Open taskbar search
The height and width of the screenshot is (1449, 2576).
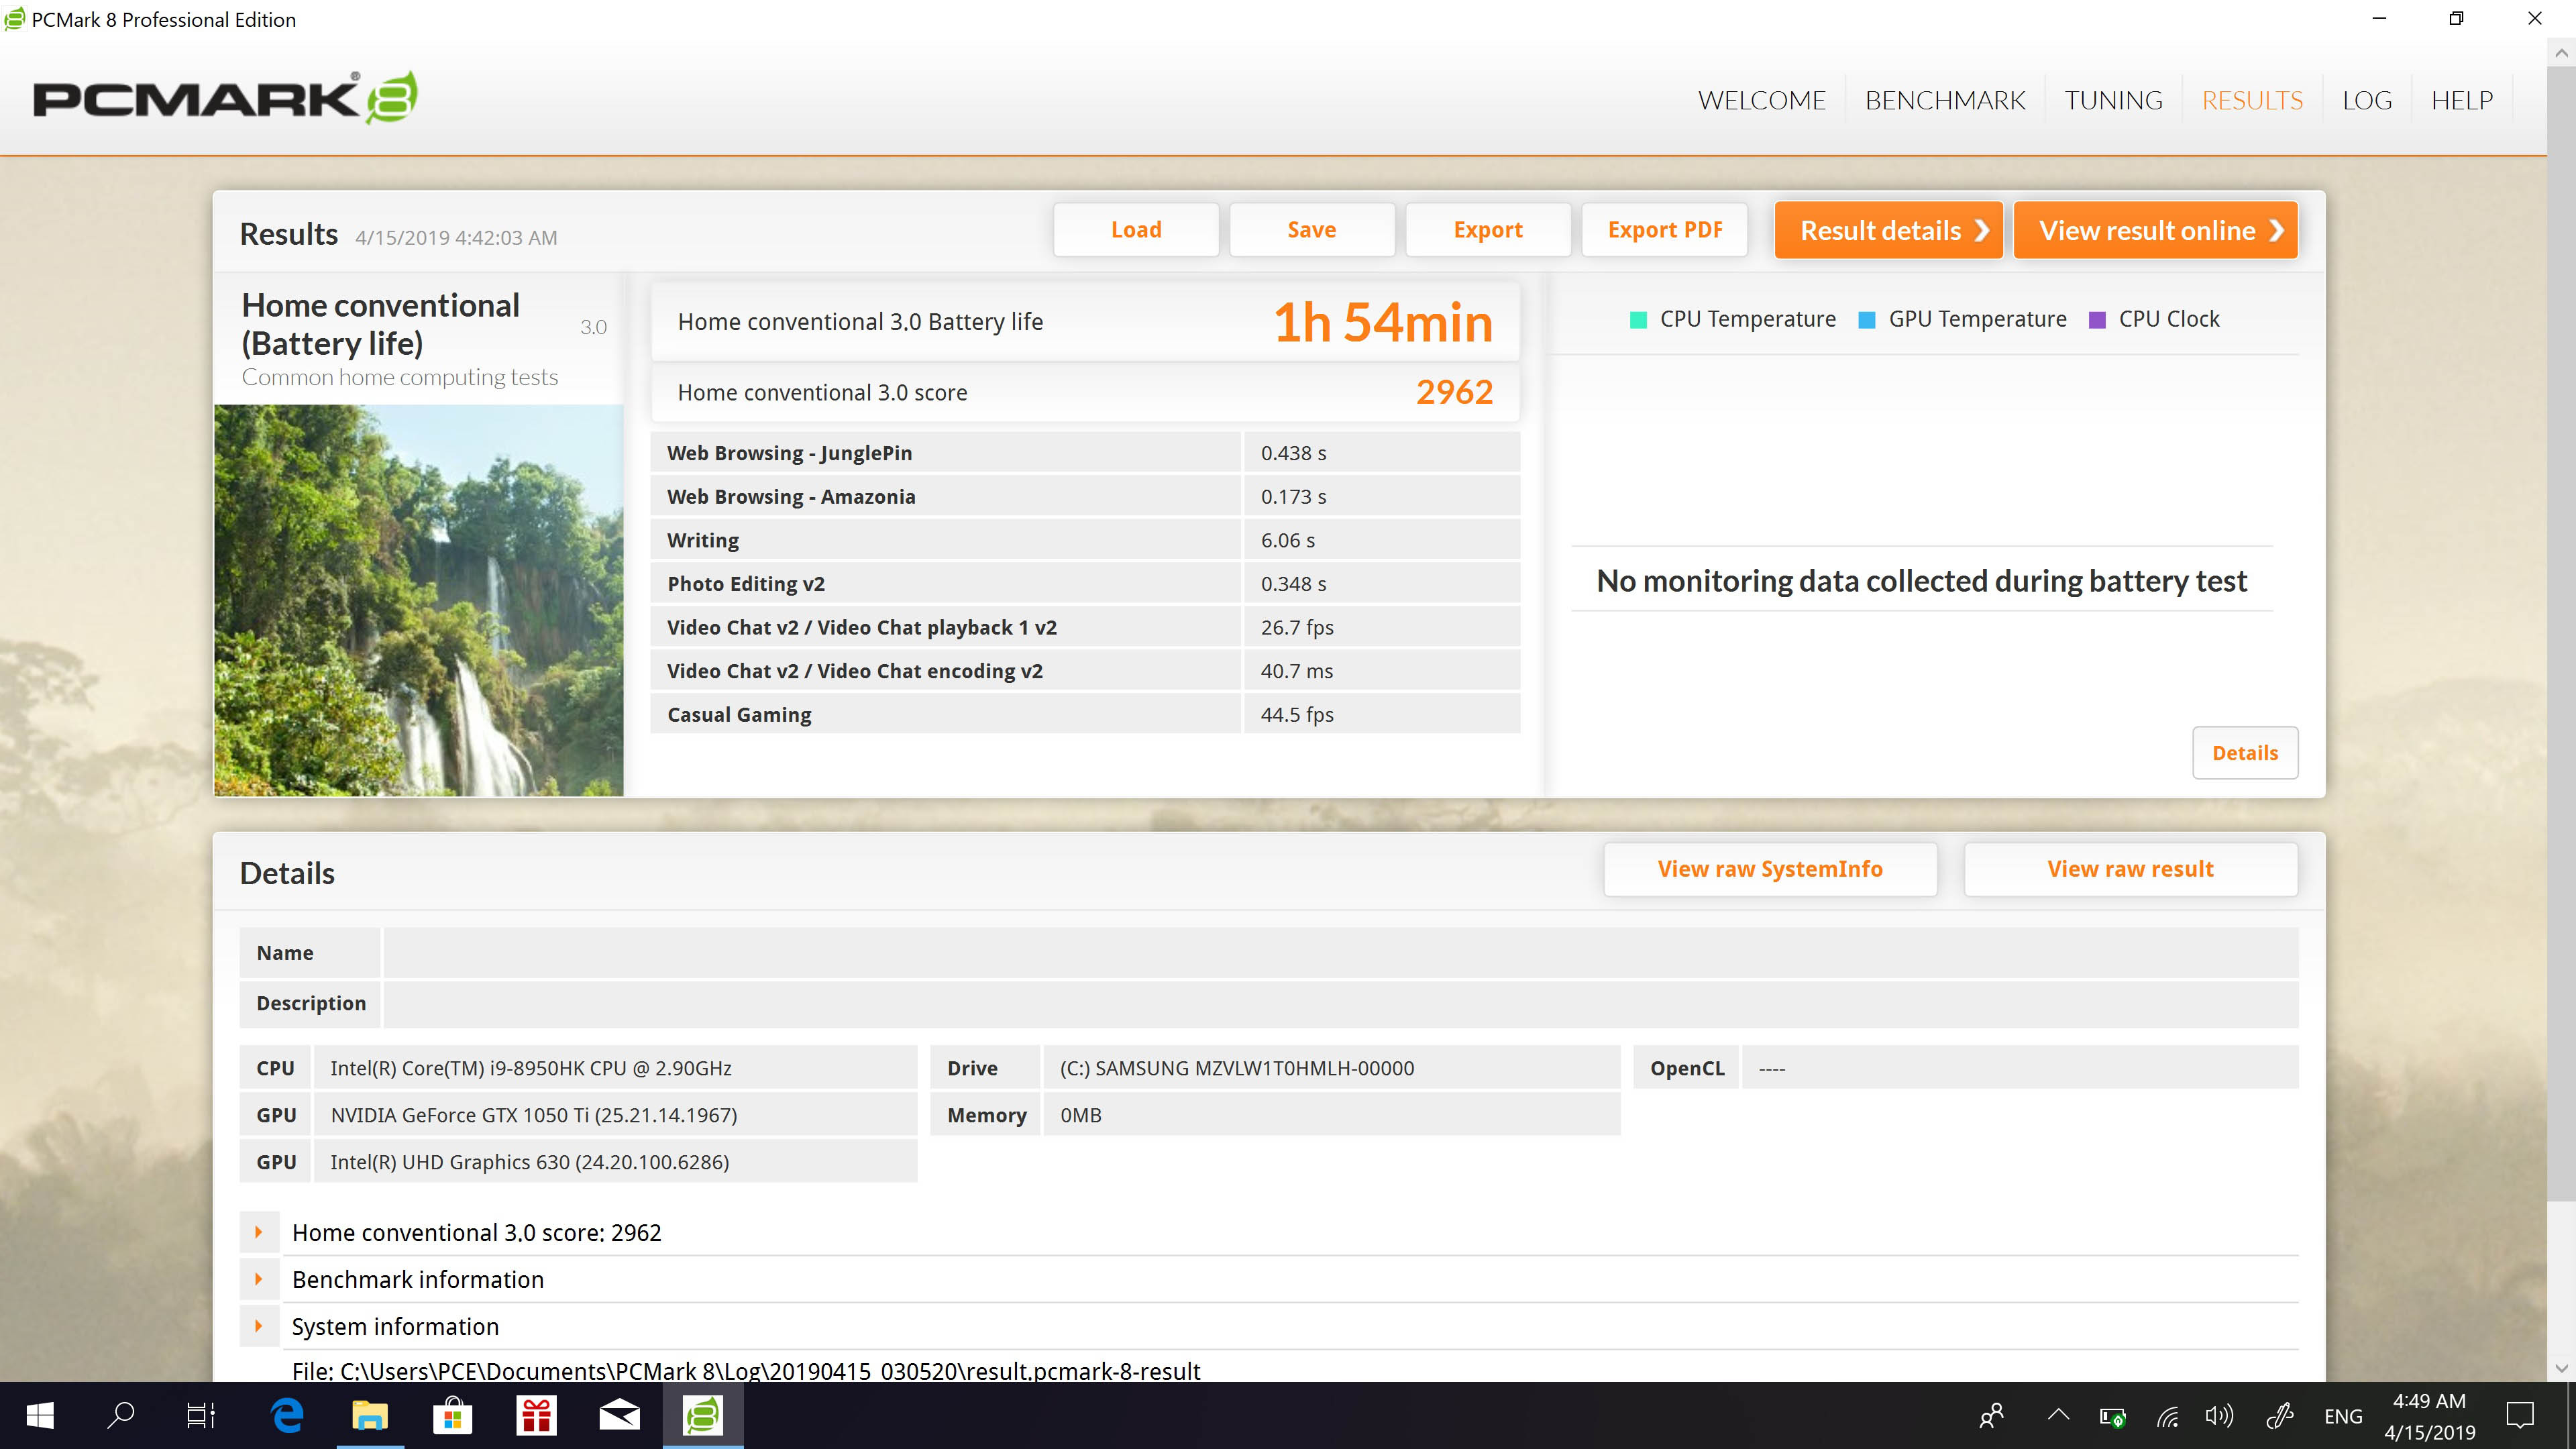pyautogui.click(x=121, y=1415)
